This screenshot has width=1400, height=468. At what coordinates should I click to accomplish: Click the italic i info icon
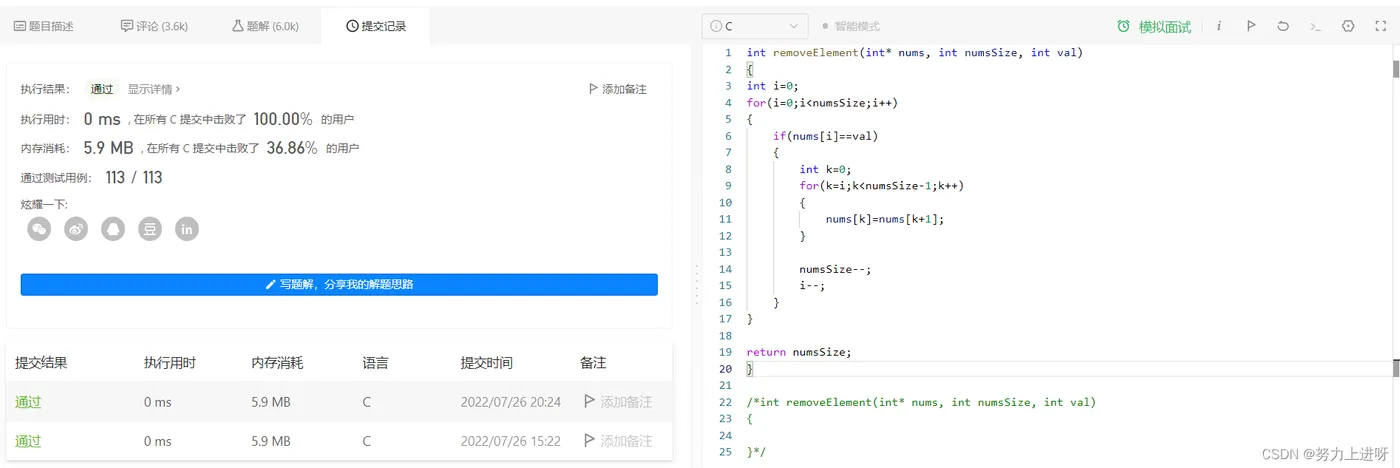1218,26
